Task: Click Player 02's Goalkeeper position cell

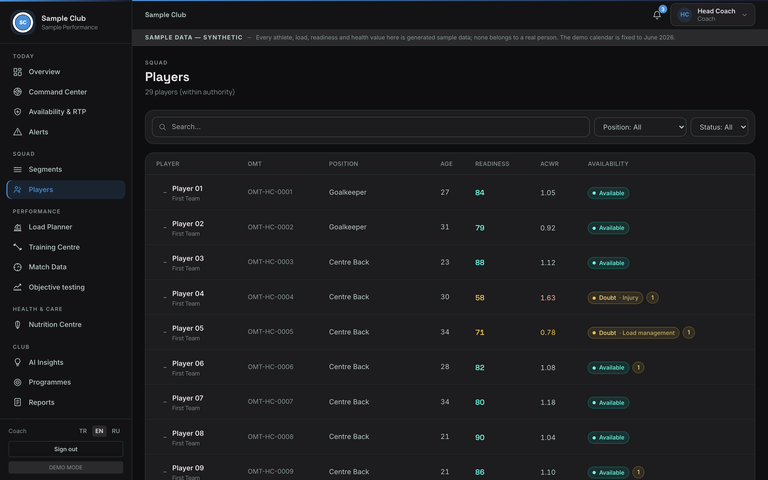Action: (347, 227)
